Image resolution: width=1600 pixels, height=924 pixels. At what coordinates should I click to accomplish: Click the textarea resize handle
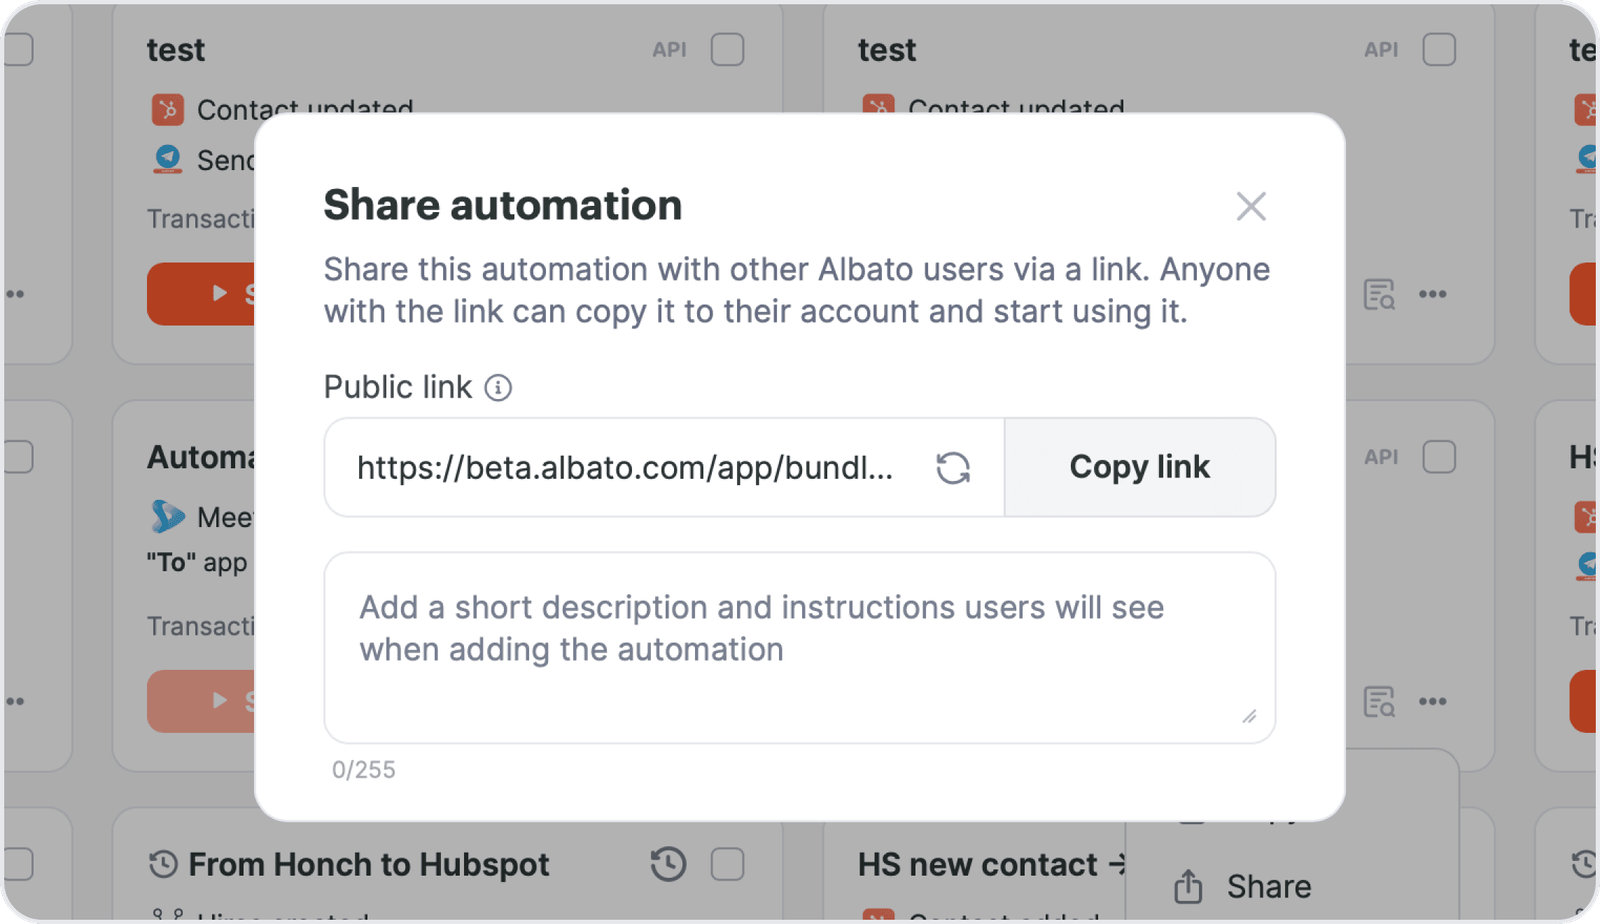pyautogui.click(x=1249, y=716)
